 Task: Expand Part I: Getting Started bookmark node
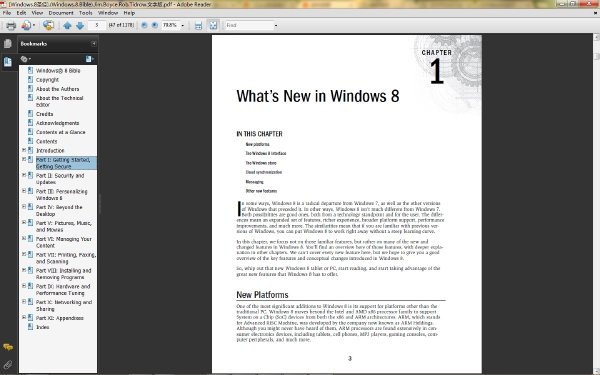24,159
